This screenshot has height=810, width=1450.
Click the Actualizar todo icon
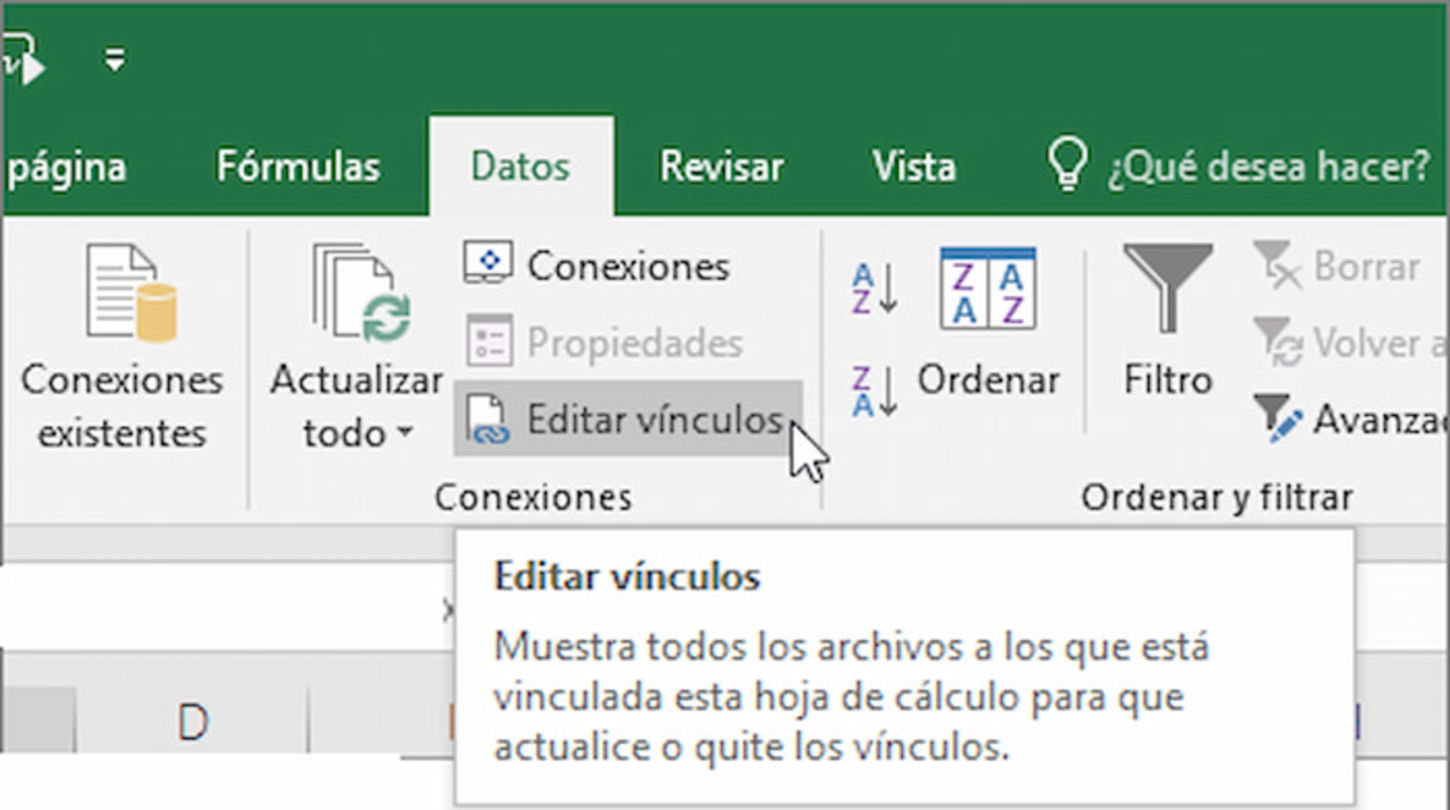click(x=361, y=293)
